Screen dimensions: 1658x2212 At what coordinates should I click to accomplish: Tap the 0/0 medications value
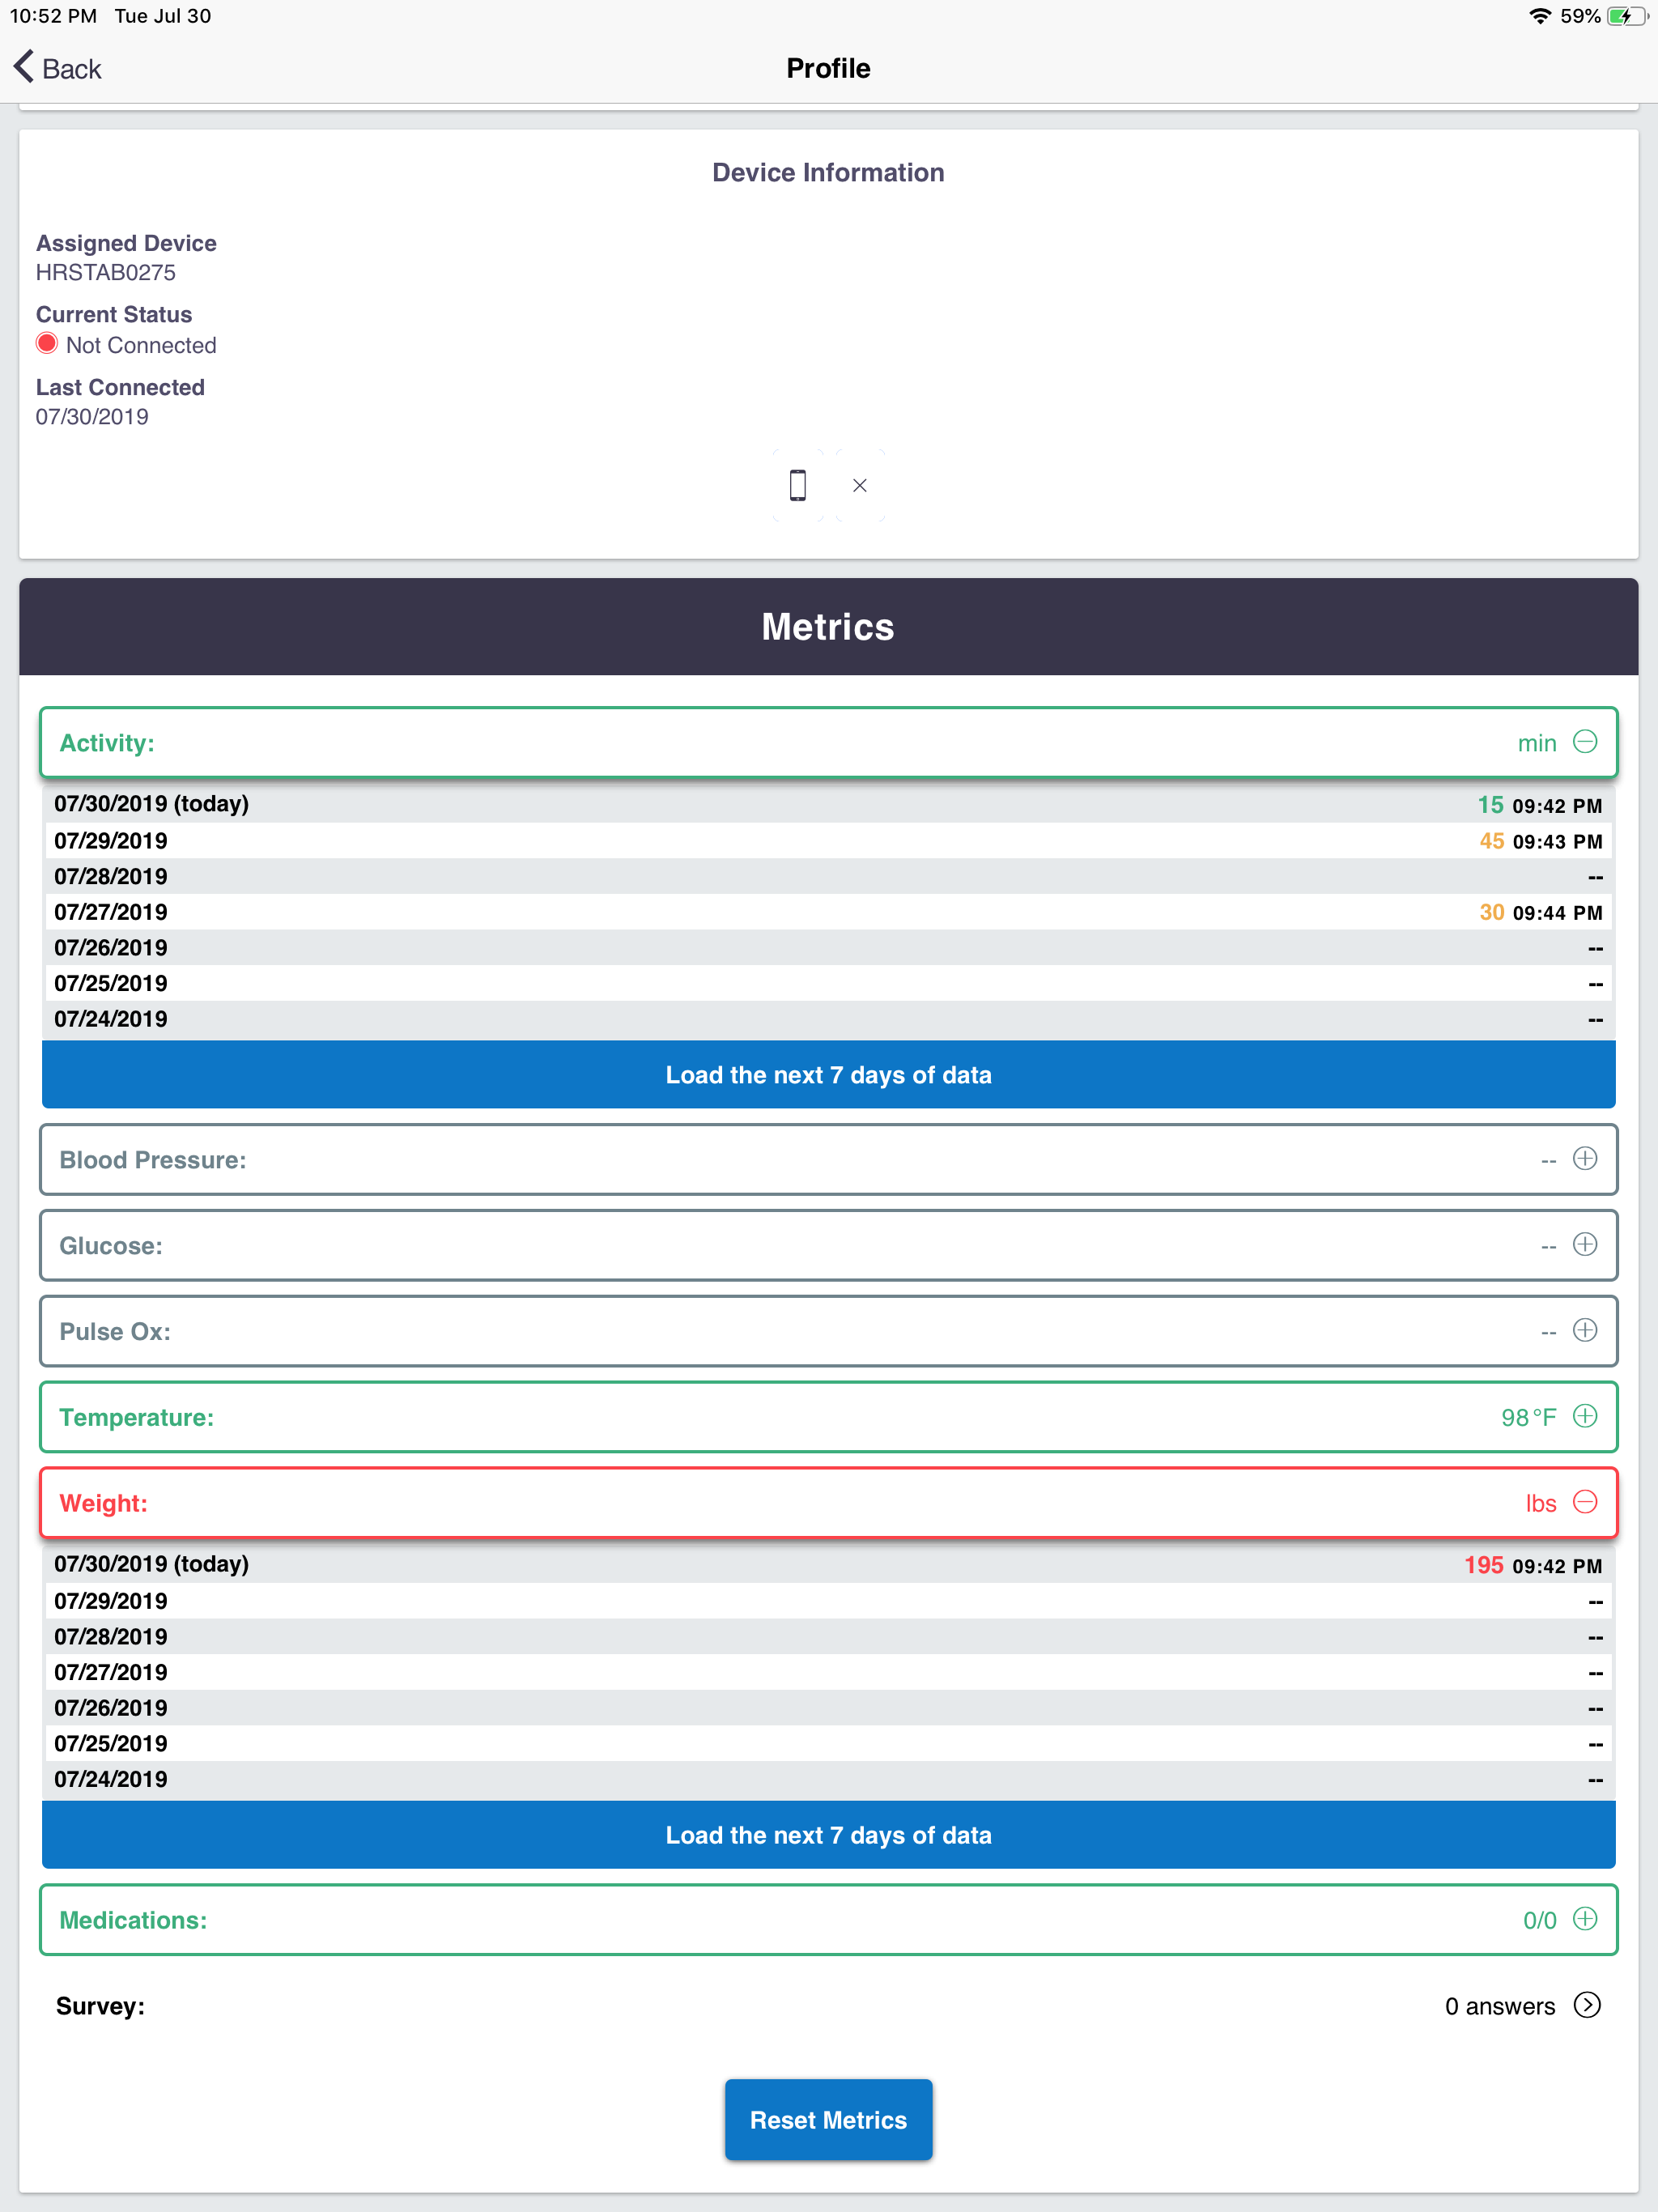click(x=1540, y=1920)
